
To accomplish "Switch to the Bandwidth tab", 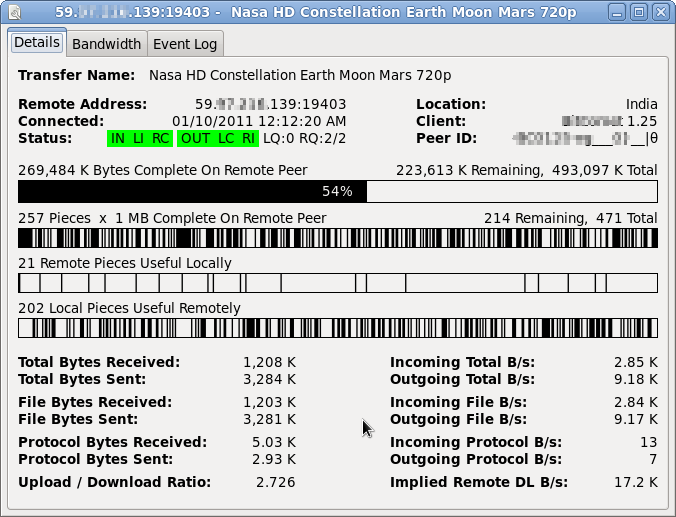I will (106, 44).
